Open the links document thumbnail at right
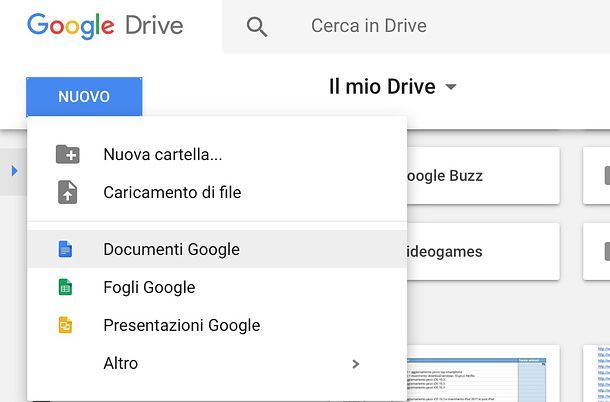 click(596, 374)
